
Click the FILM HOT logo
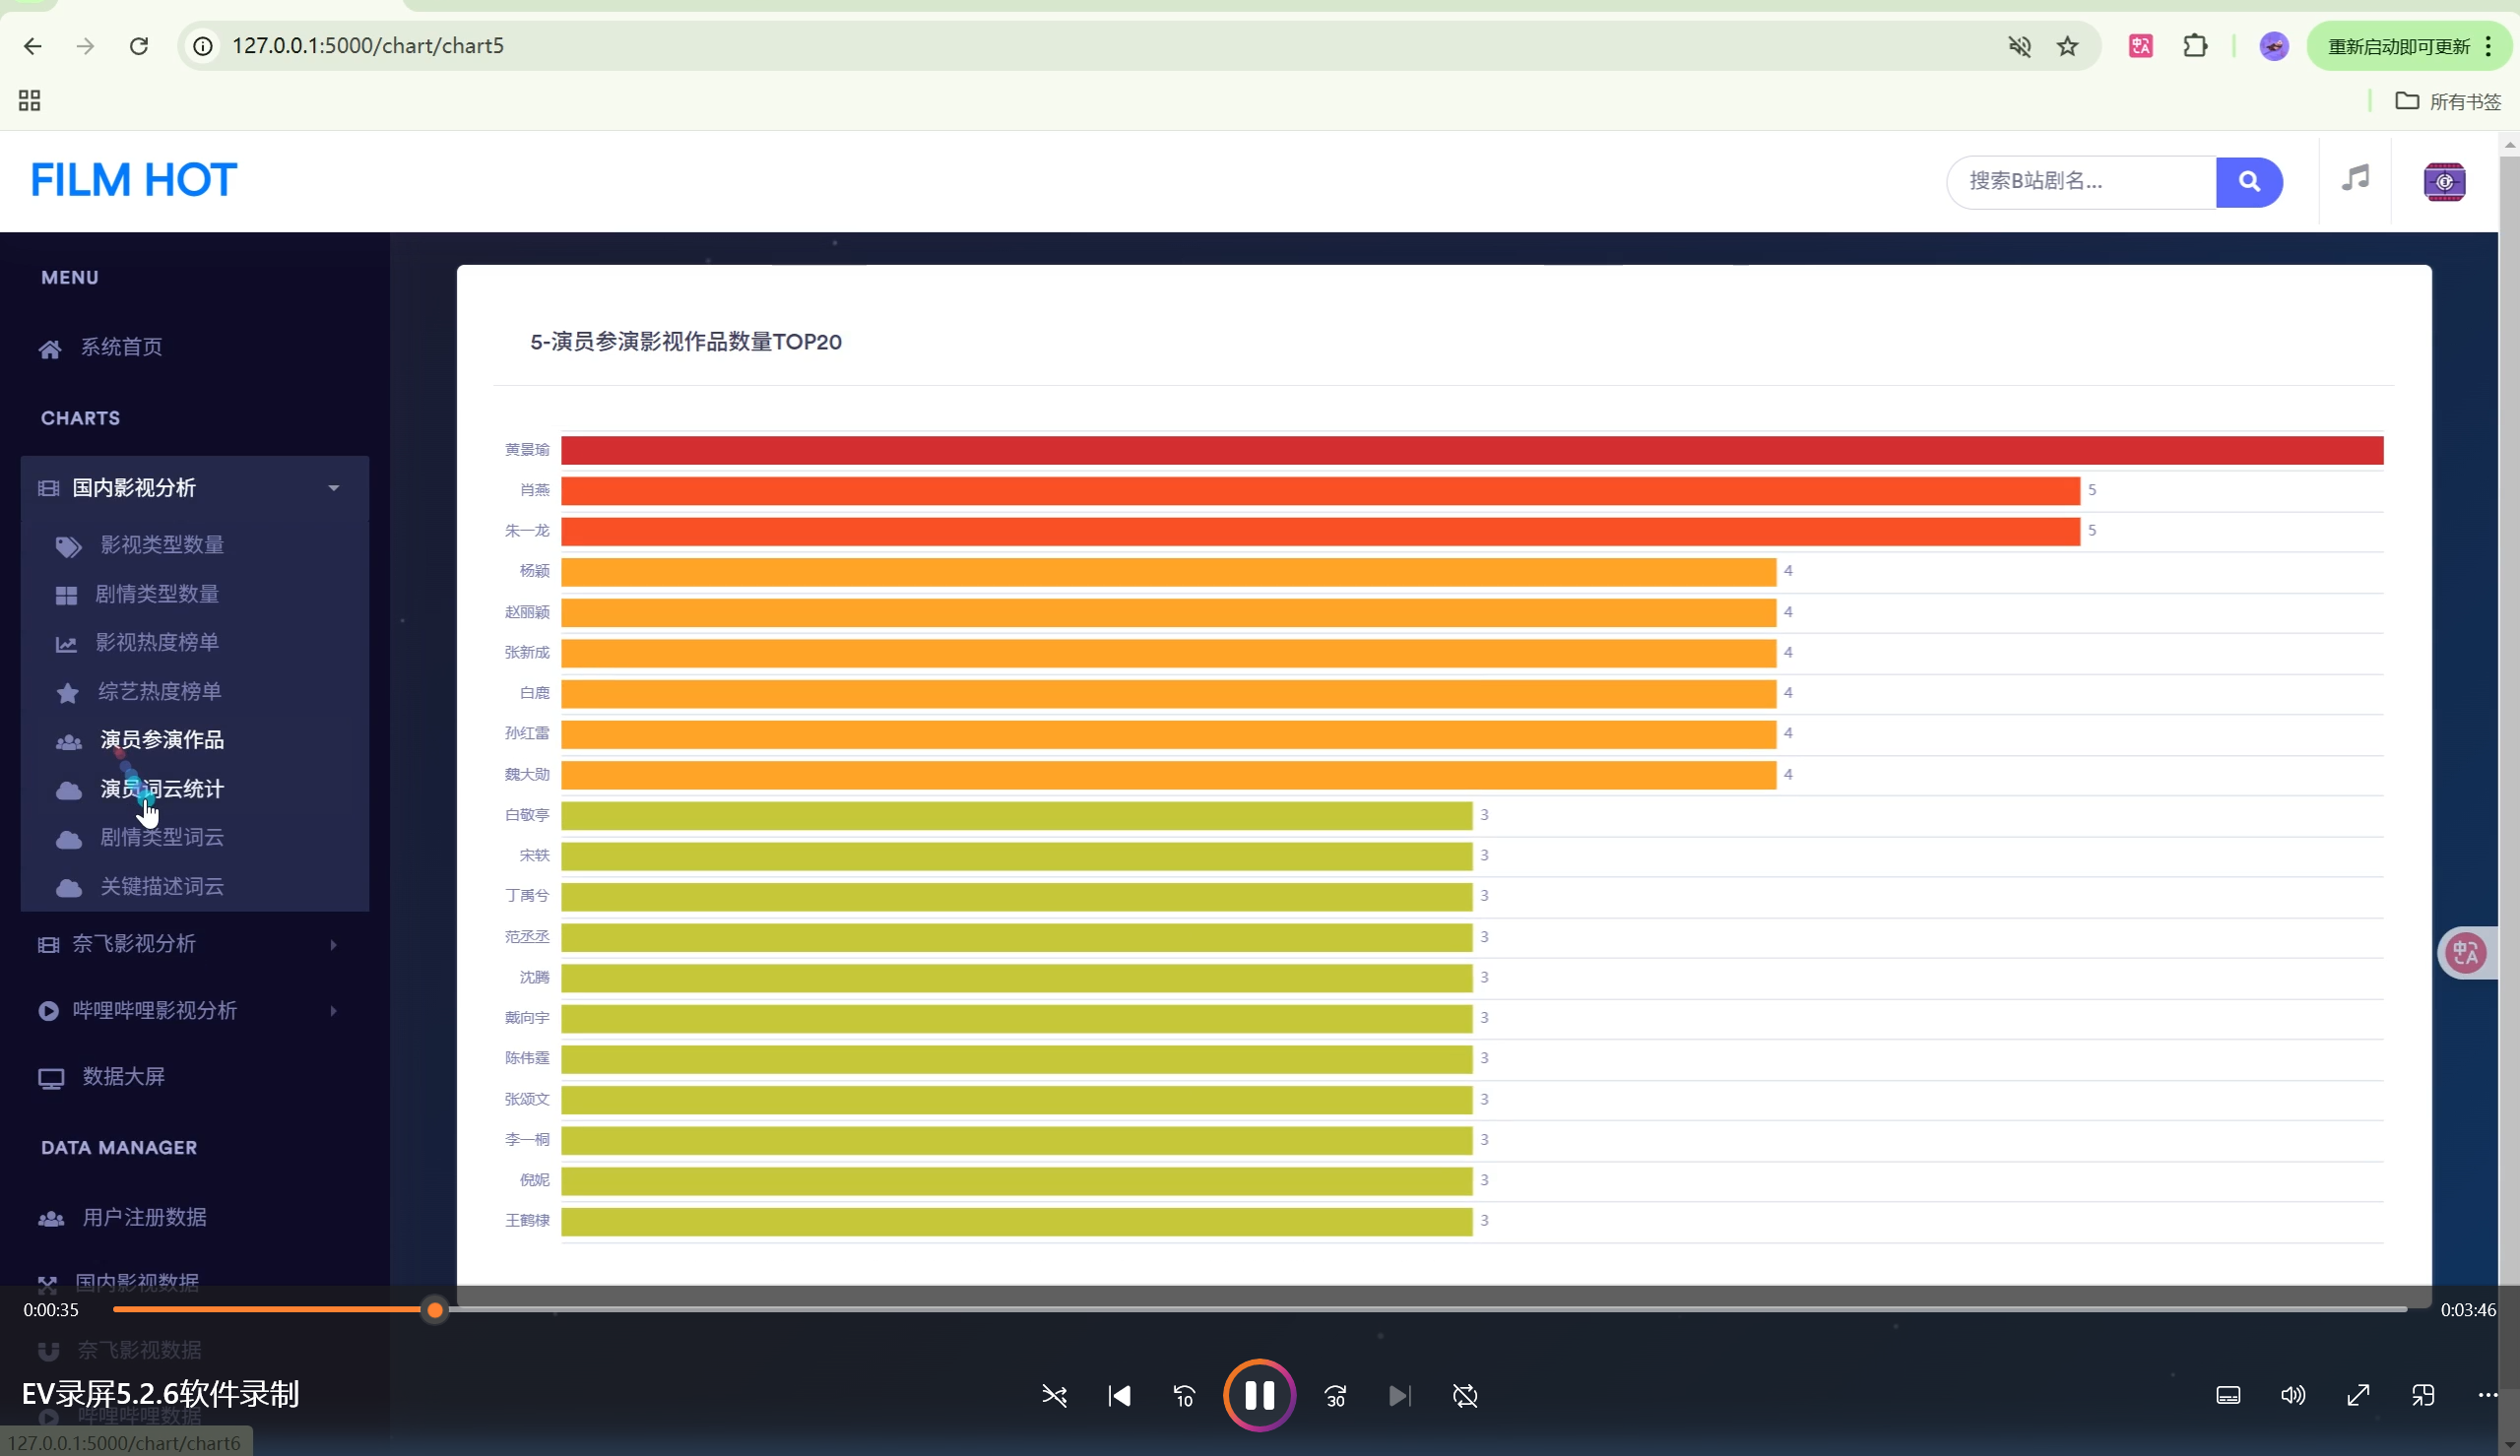click(x=133, y=180)
